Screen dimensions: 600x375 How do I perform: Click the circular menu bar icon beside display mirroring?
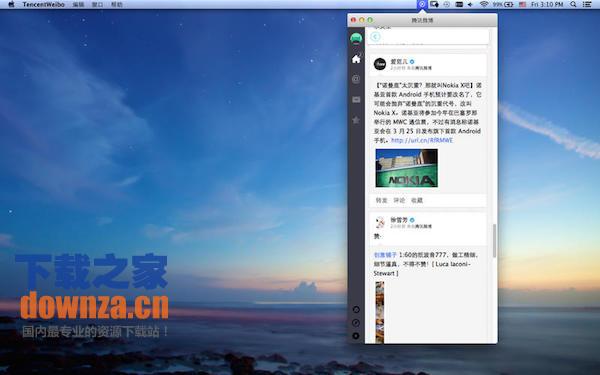pyautogui.click(x=447, y=4)
